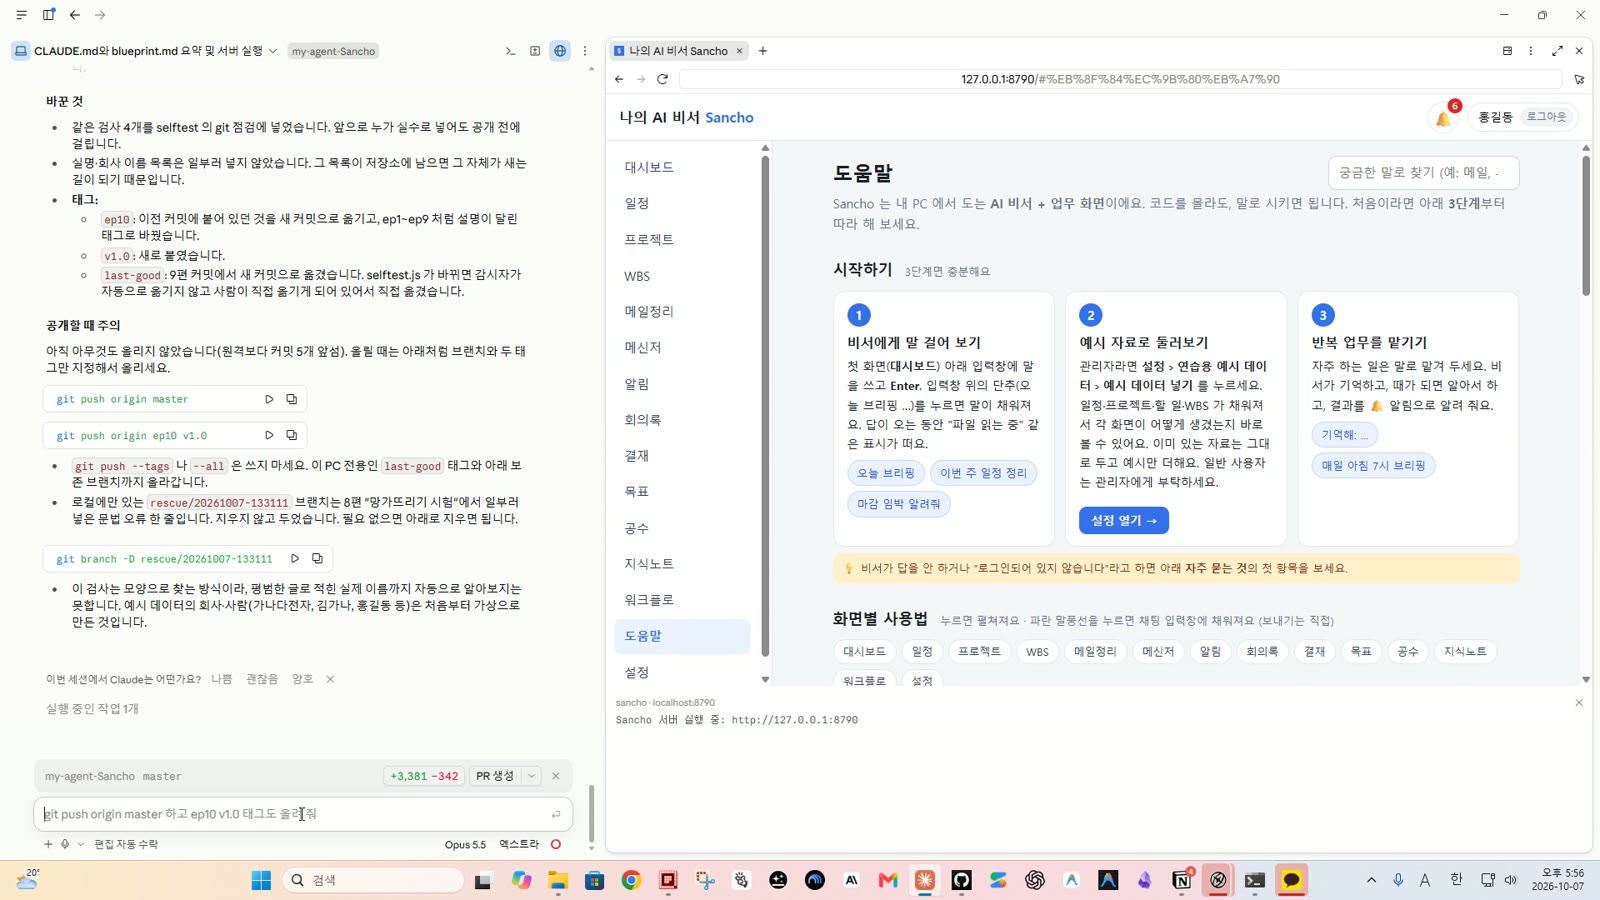The height and width of the screenshot is (900, 1600).
Task: Go back with the Claude app's back arrow
Action: 75,15
